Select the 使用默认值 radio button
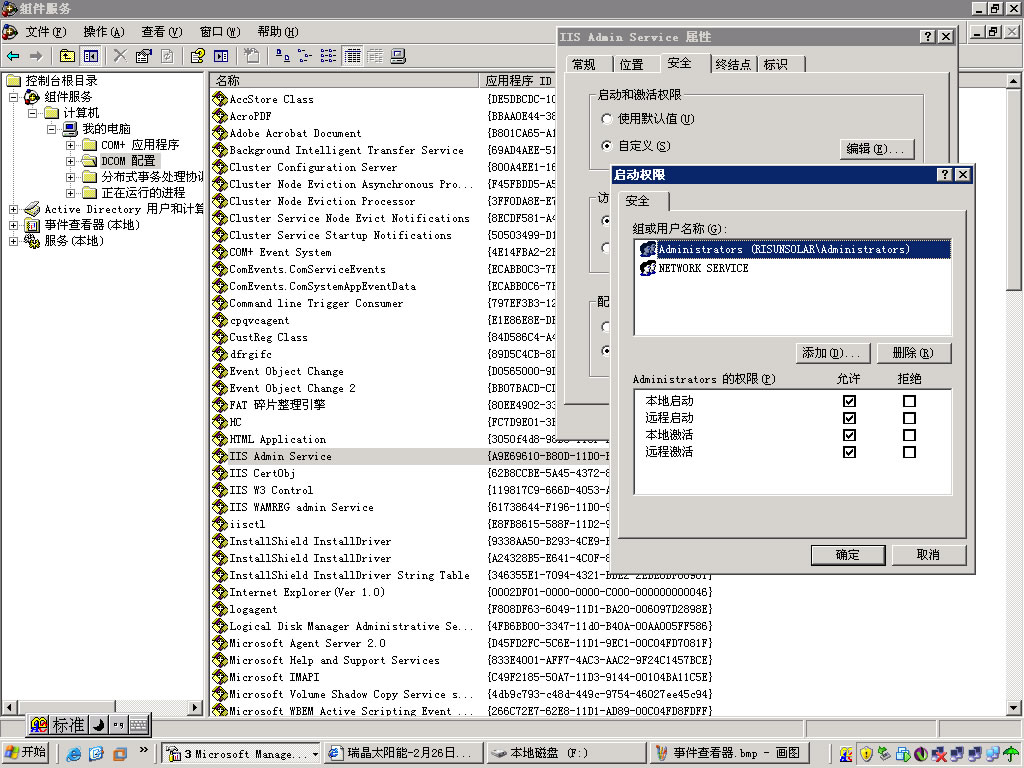The height and width of the screenshot is (768, 1024). tap(607, 119)
